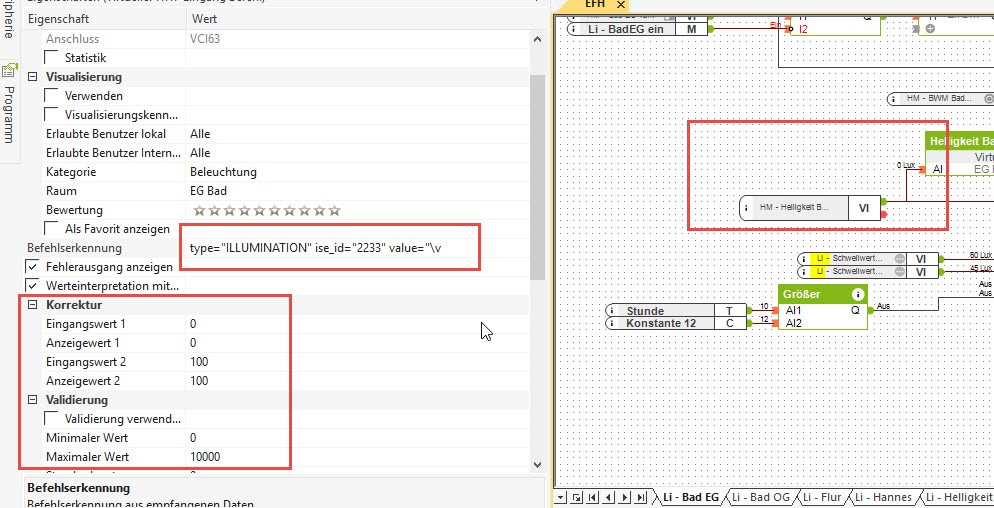Switch to Li - Bad OG tab
This screenshot has height=508, width=994.
click(761, 497)
